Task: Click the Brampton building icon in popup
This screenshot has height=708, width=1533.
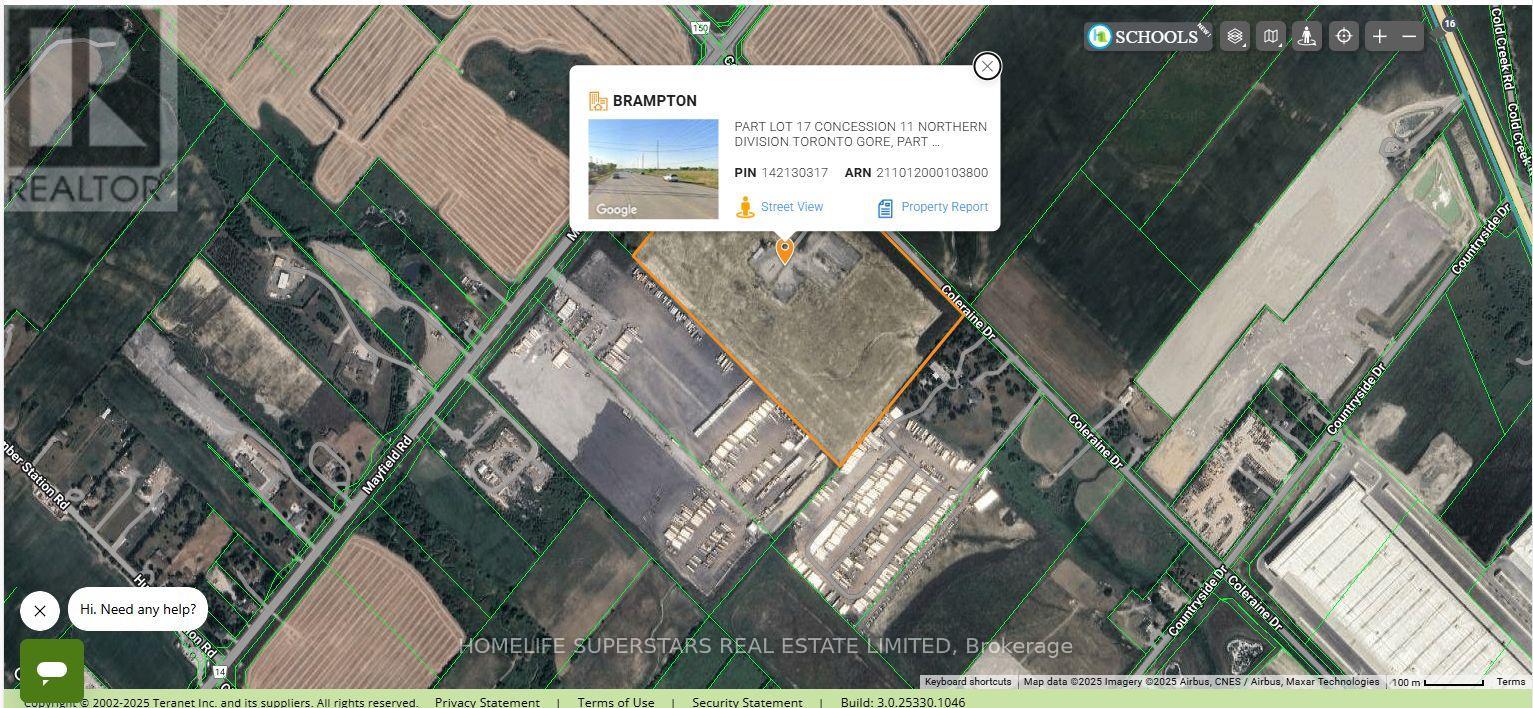Action: click(x=598, y=101)
